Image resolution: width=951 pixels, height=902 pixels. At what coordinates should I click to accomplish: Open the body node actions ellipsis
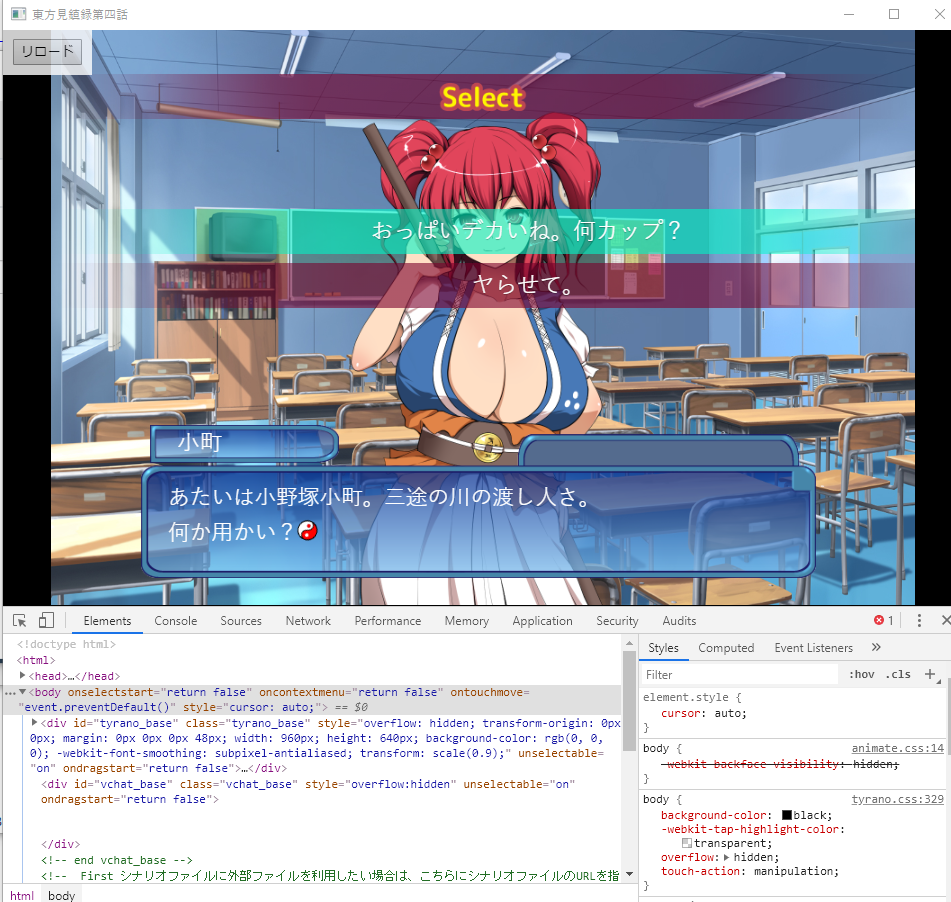(10, 692)
